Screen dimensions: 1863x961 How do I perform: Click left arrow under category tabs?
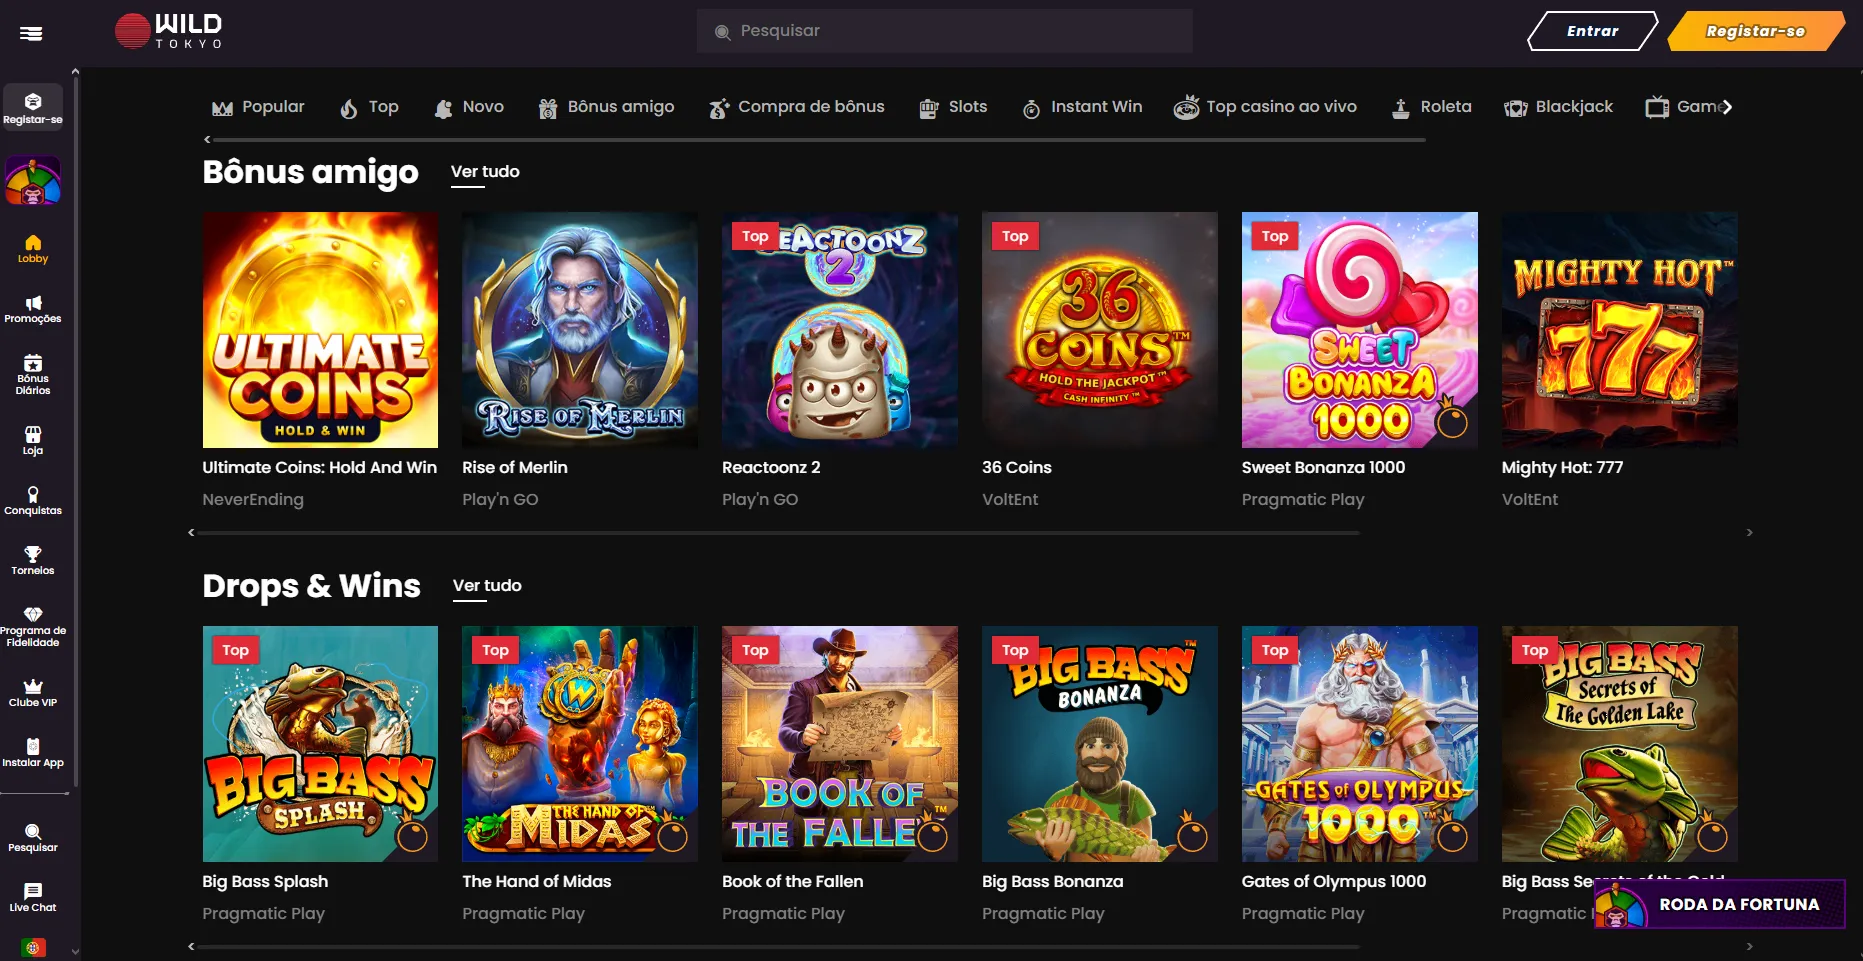click(x=207, y=140)
